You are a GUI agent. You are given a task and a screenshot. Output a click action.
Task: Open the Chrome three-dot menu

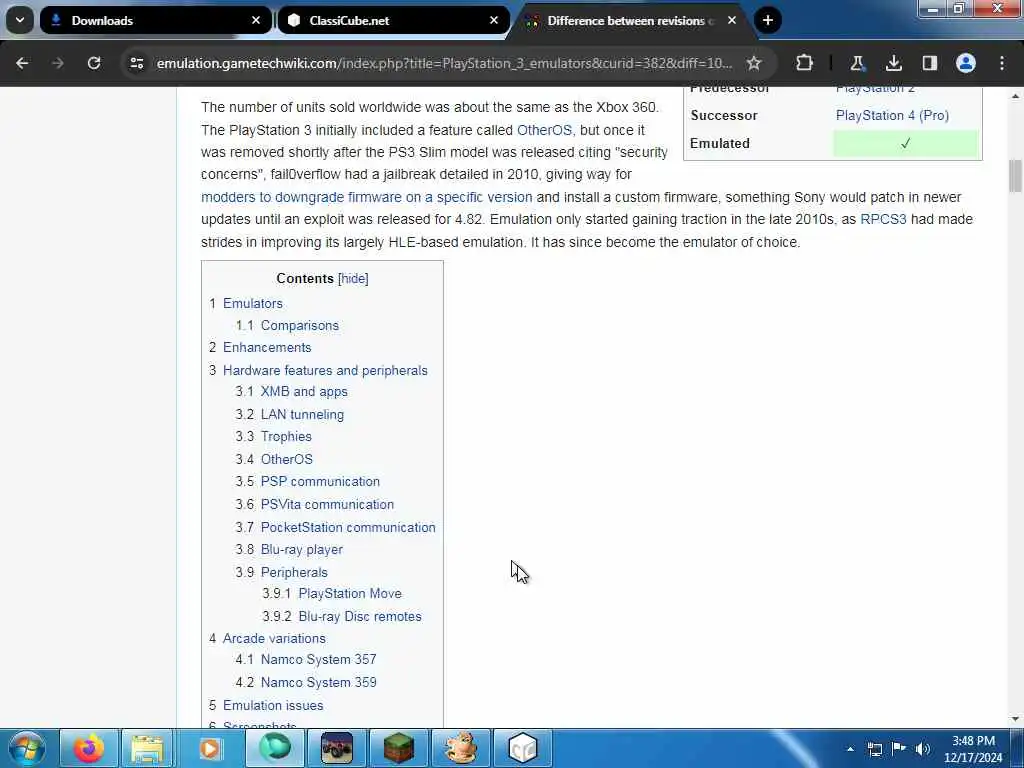pos(1002,63)
